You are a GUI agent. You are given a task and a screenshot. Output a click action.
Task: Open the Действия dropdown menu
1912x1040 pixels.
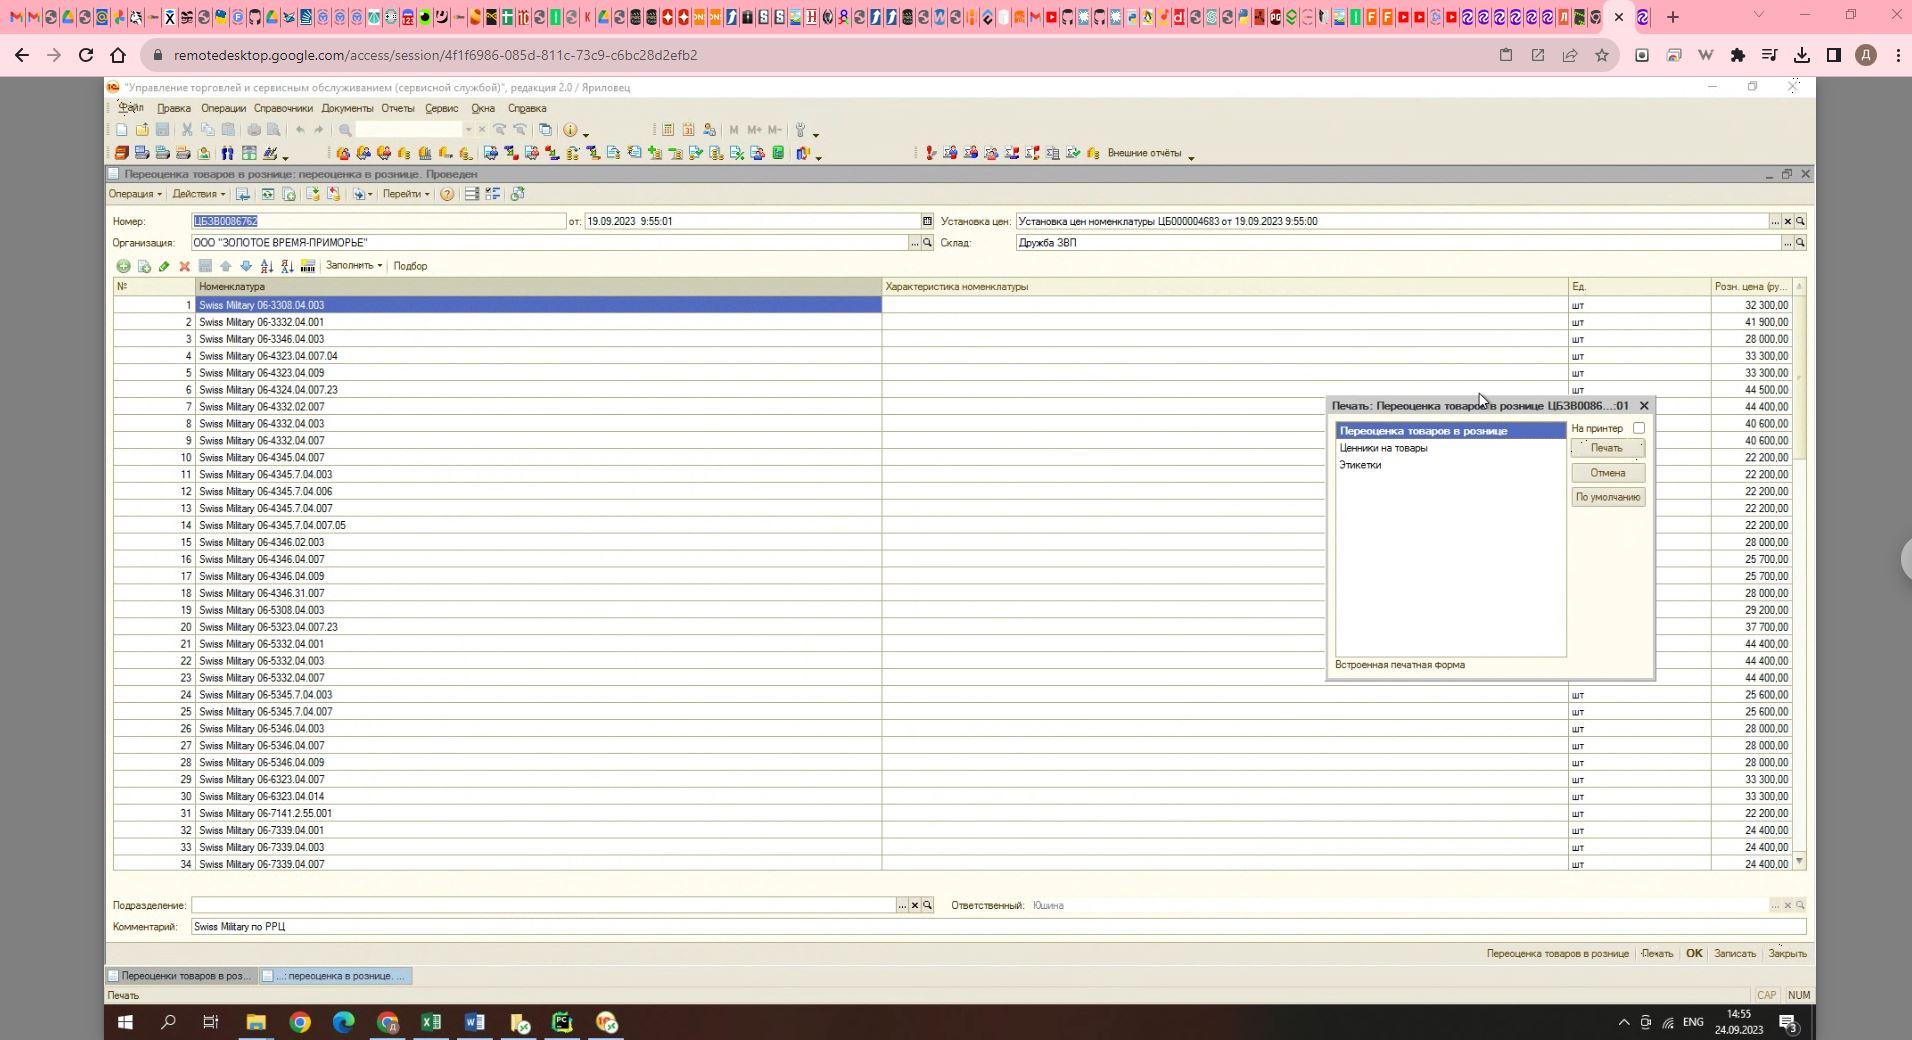click(x=198, y=194)
